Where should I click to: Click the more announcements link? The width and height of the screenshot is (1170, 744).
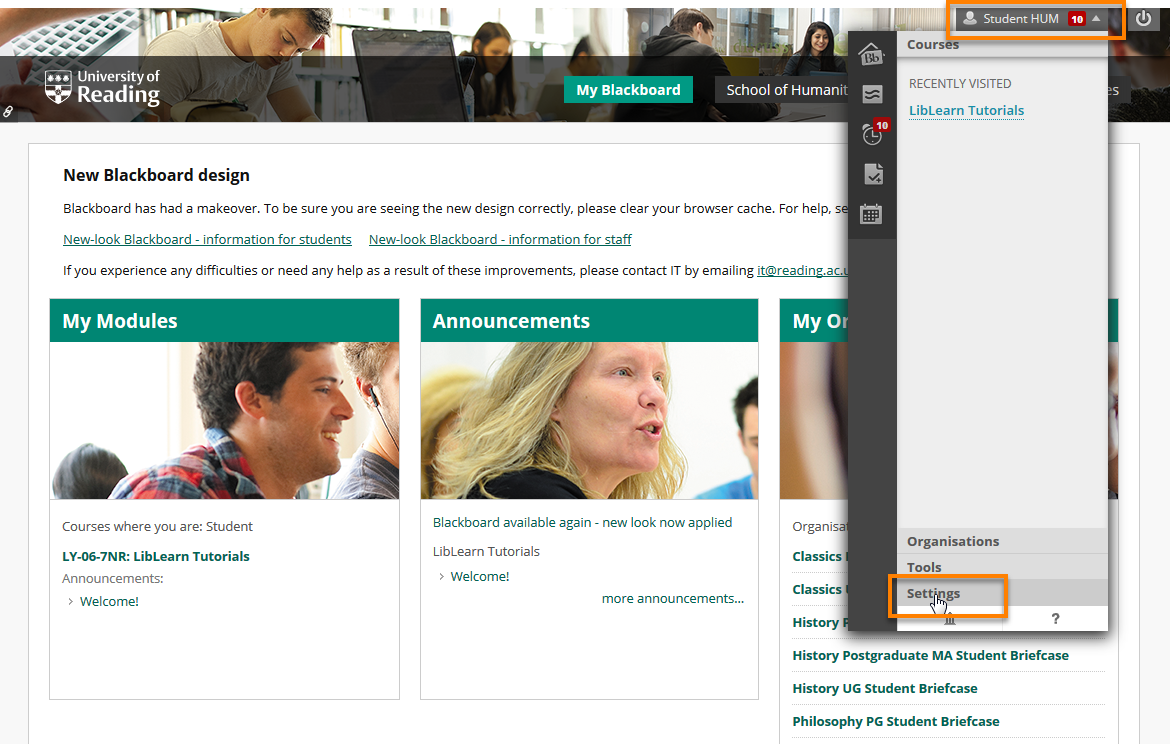coord(672,599)
